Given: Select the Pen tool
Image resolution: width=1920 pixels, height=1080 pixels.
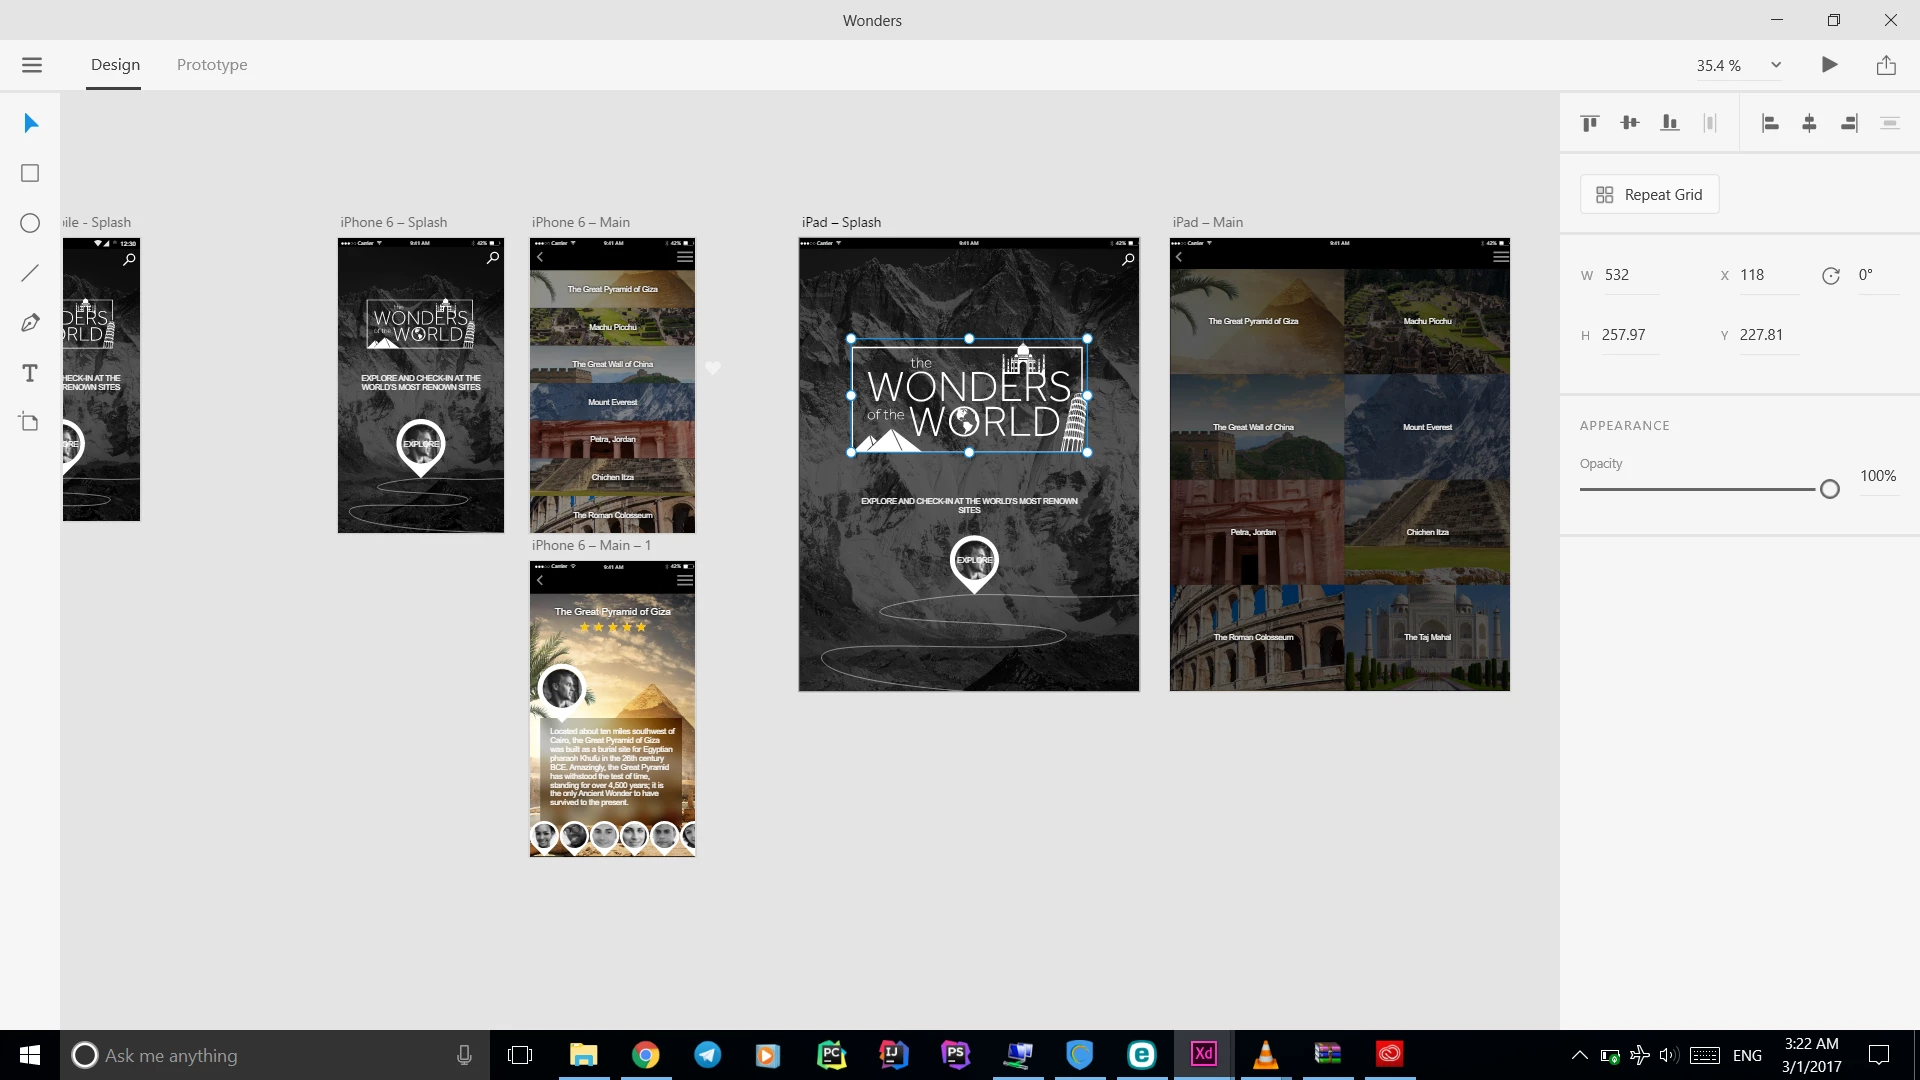Looking at the screenshot, I should click(30, 323).
